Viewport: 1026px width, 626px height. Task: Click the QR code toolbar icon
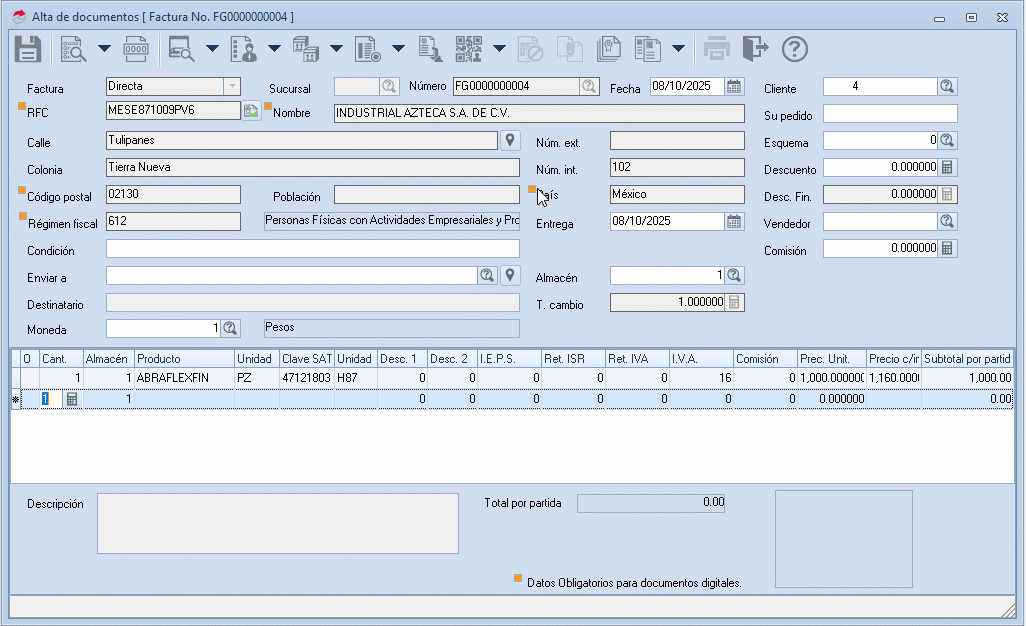click(468, 48)
